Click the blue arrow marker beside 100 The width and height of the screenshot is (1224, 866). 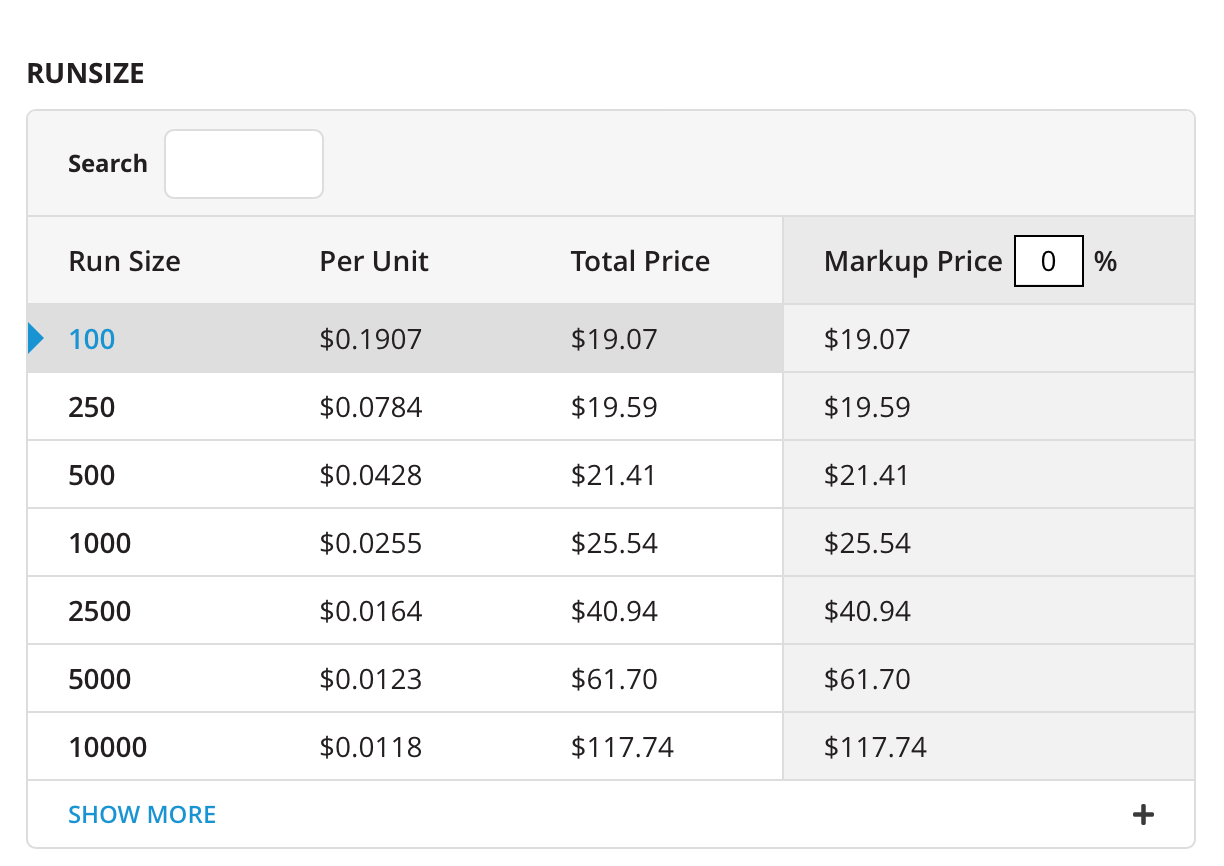[x=36, y=339]
